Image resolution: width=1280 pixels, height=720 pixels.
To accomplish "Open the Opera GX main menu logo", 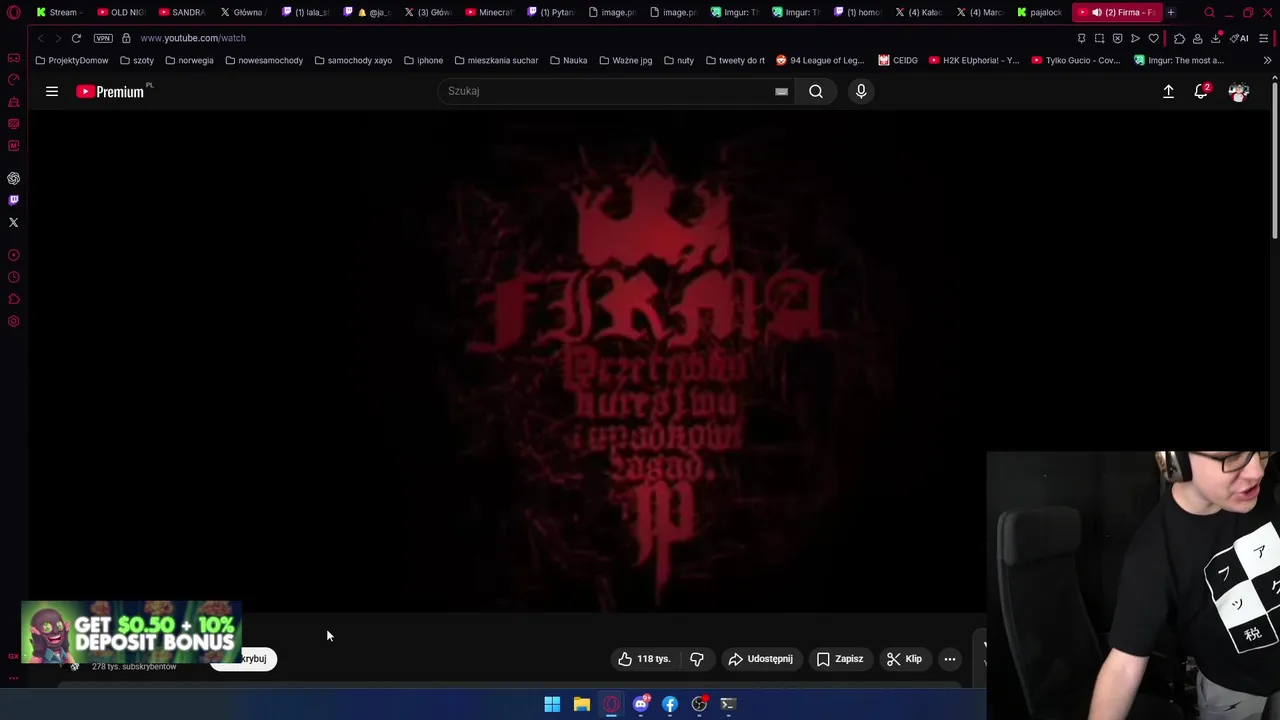I will tap(14, 13).
